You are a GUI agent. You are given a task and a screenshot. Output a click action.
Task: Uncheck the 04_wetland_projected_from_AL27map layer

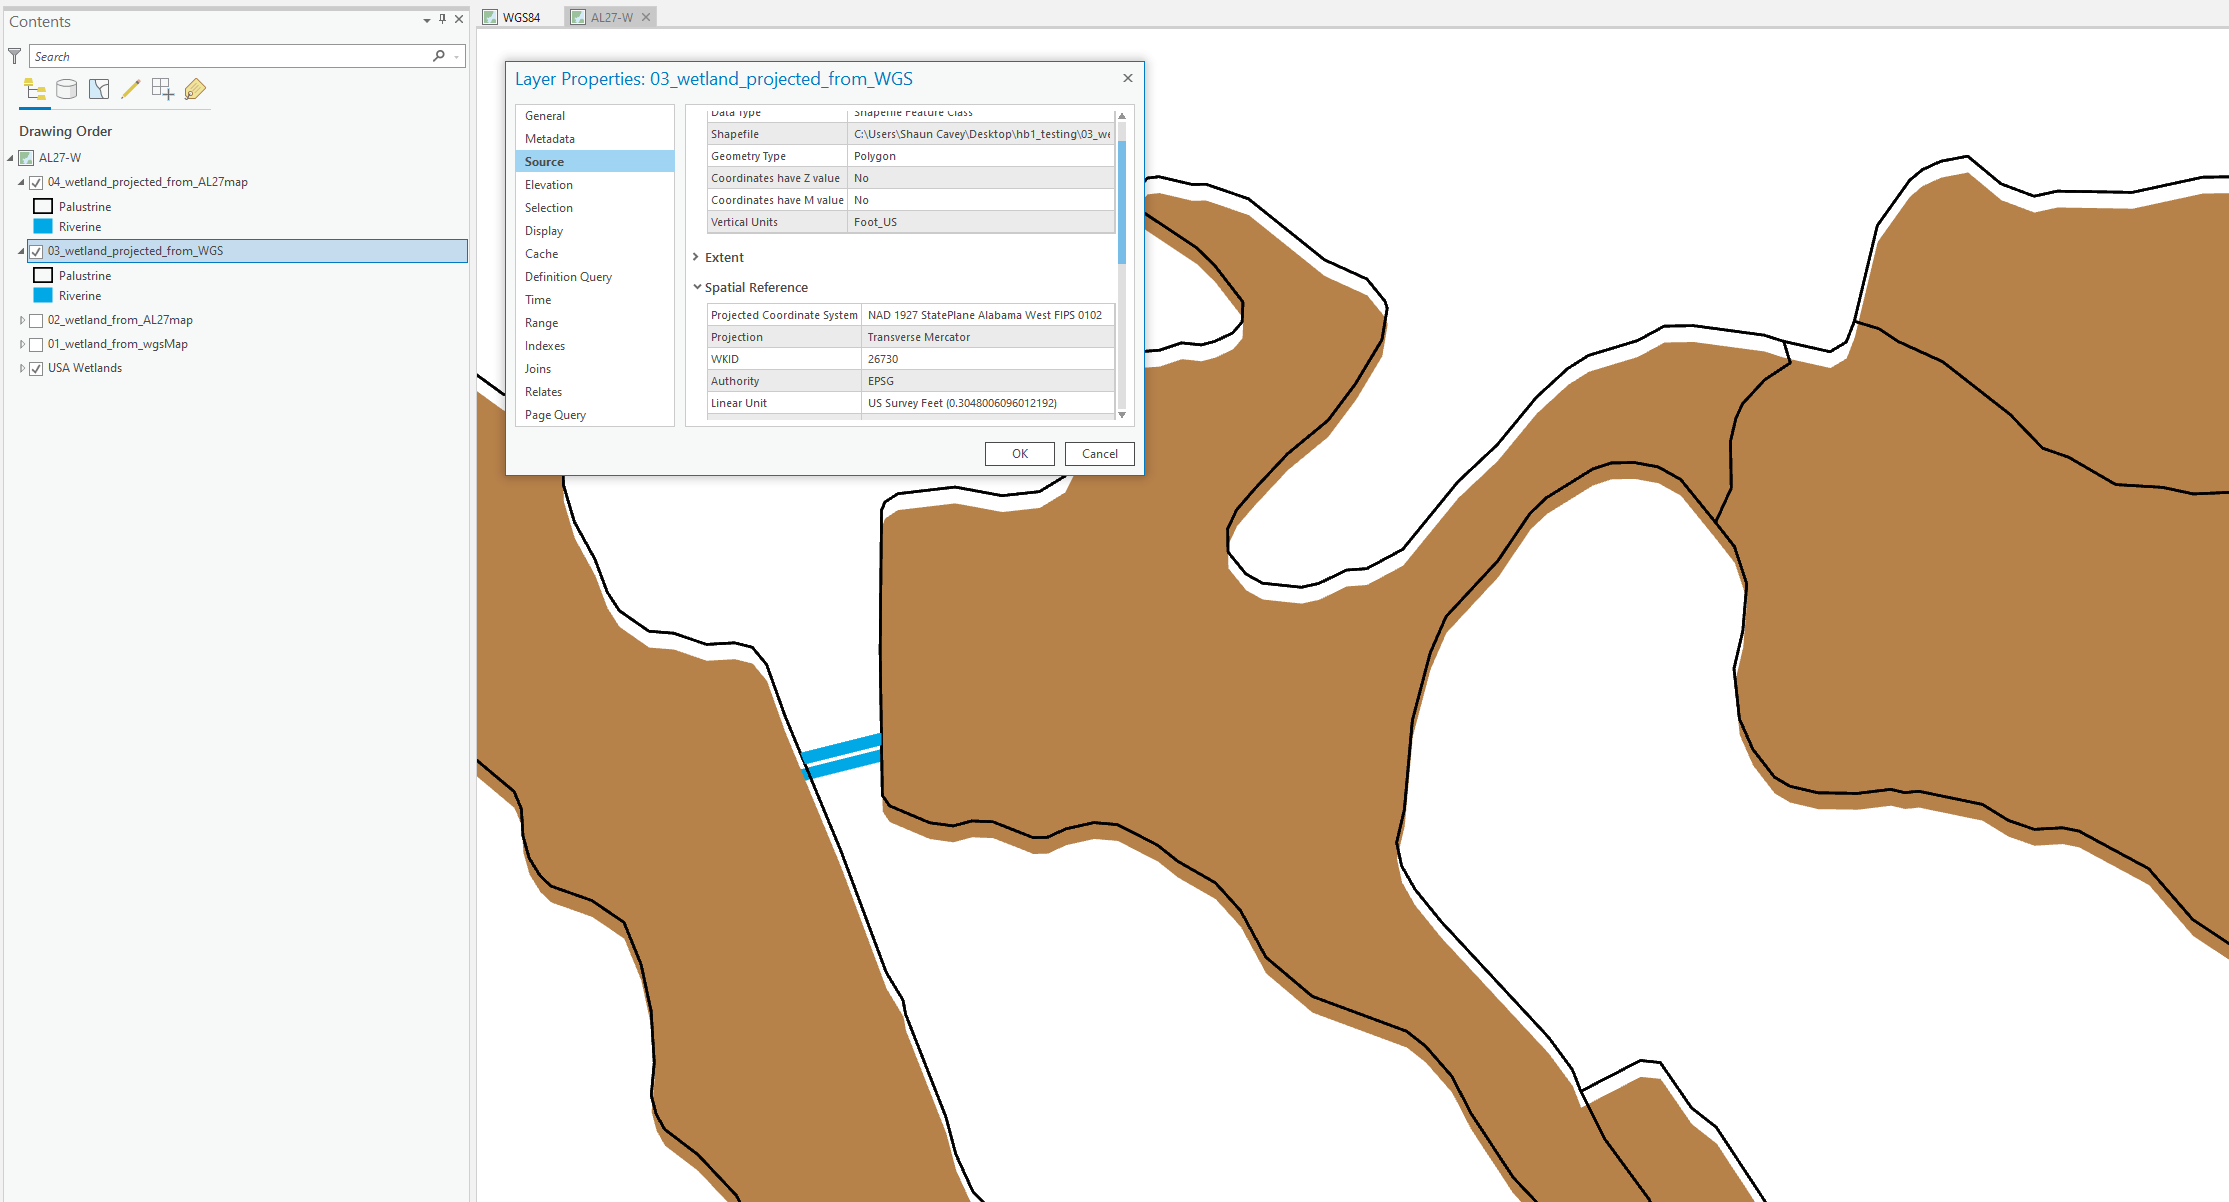(36, 183)
